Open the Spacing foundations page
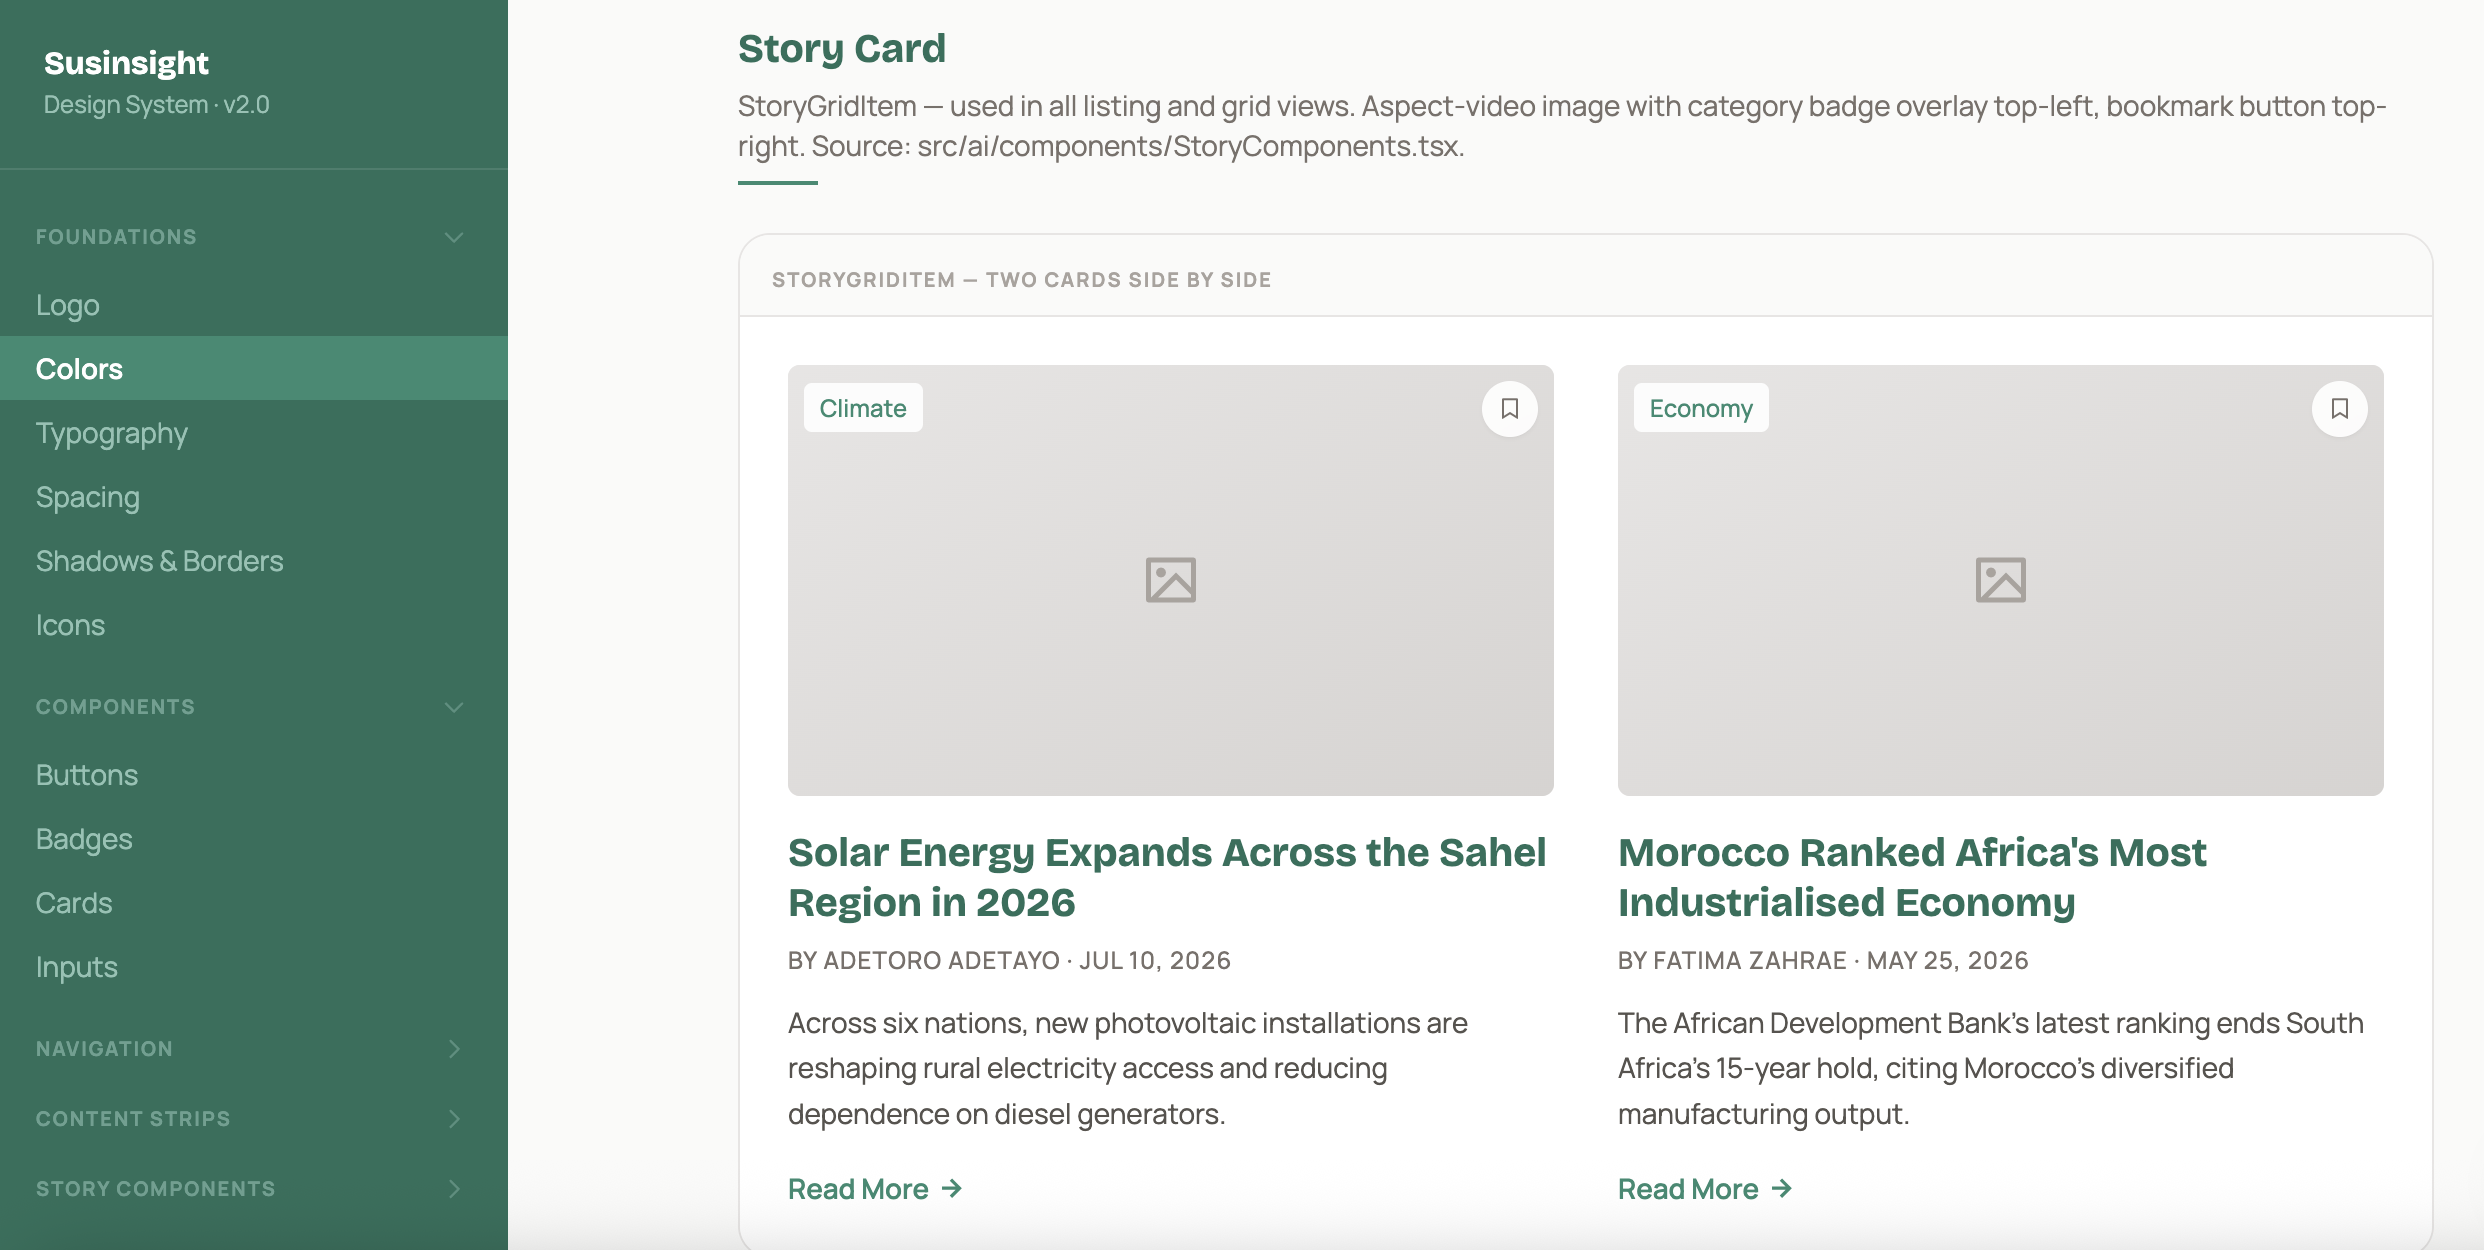The height and width of the screenshot is (1250, 2484). (254, 497)
